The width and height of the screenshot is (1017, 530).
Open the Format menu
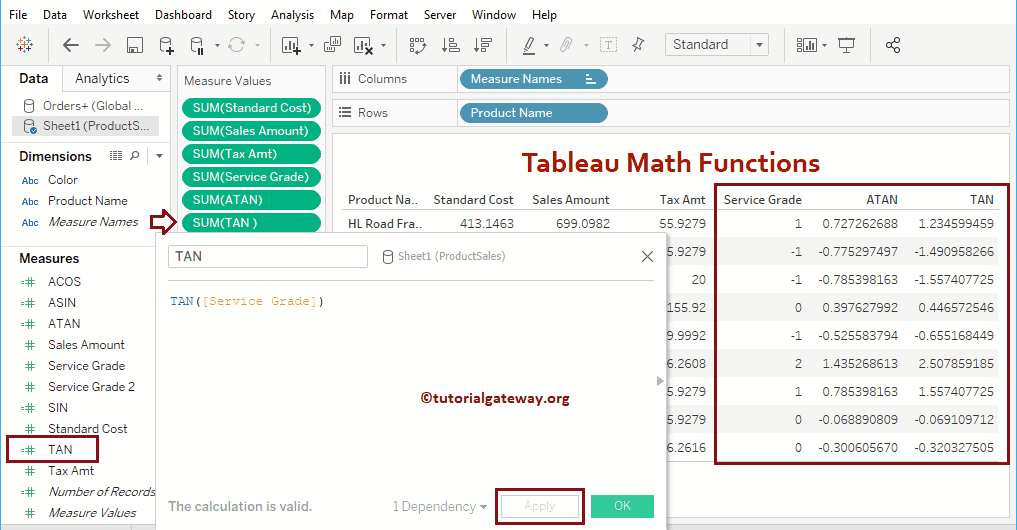(x=389, y=14)
